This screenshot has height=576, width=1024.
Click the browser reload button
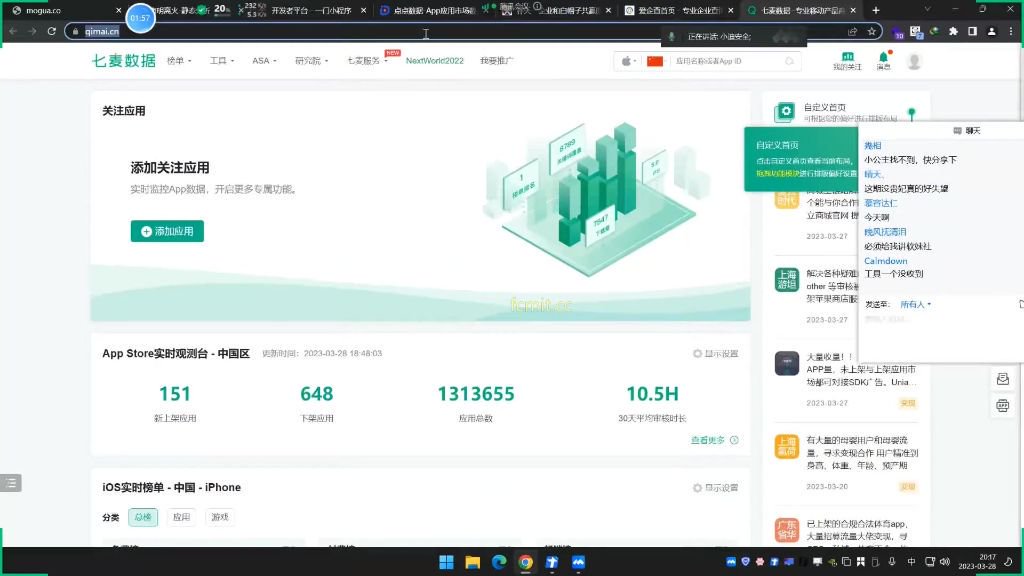51,31
